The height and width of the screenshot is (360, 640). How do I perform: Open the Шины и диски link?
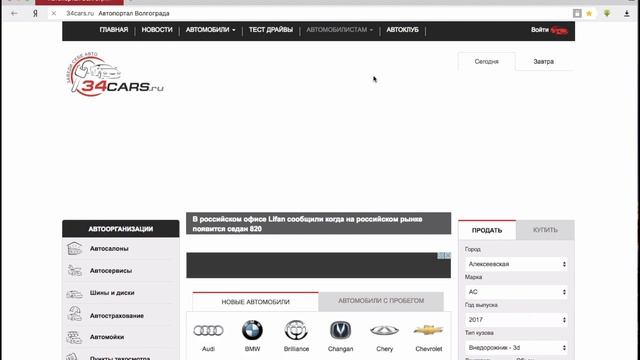112,293
